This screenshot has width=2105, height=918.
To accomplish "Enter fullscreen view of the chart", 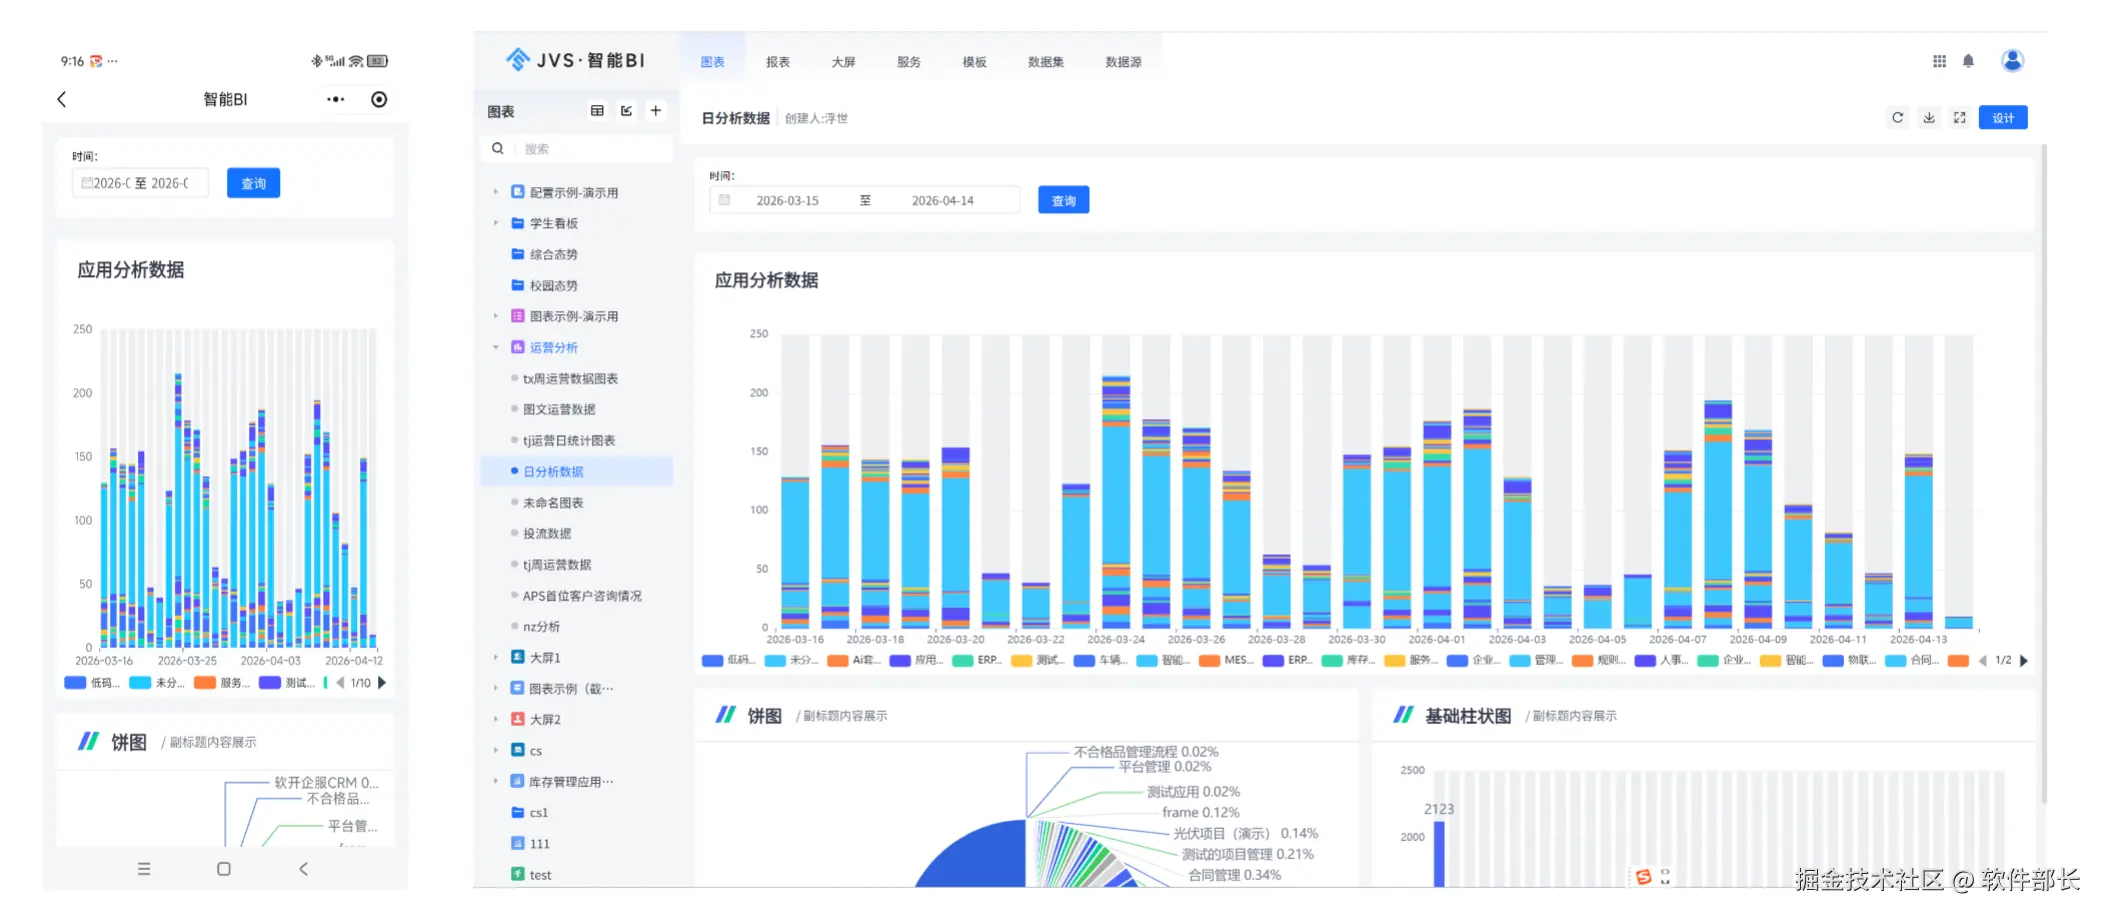I will point(1960,118).
